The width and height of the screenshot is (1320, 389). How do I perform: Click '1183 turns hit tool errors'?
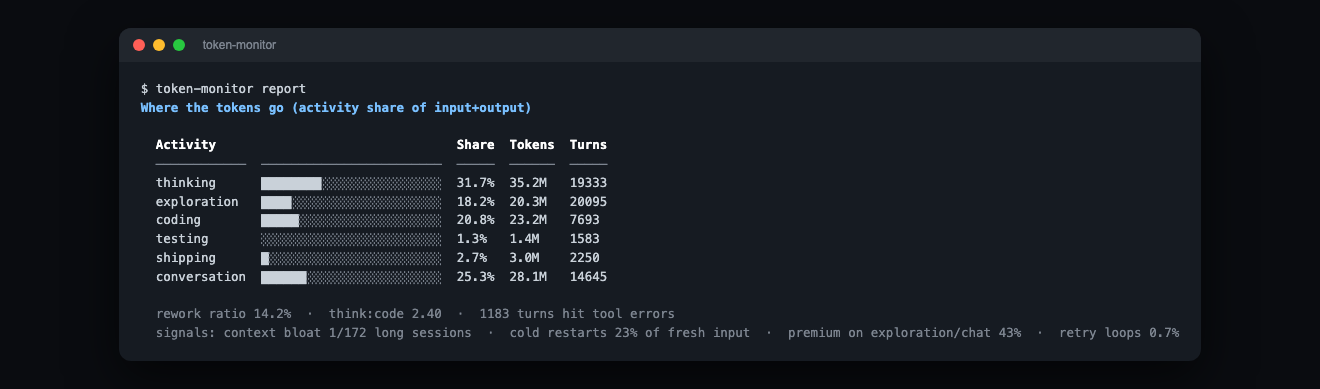577,314
